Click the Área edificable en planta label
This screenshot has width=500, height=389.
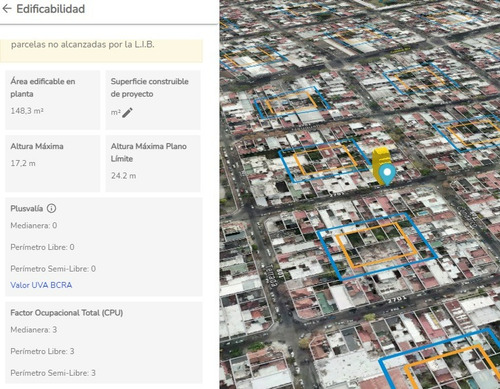click(43, 87)
